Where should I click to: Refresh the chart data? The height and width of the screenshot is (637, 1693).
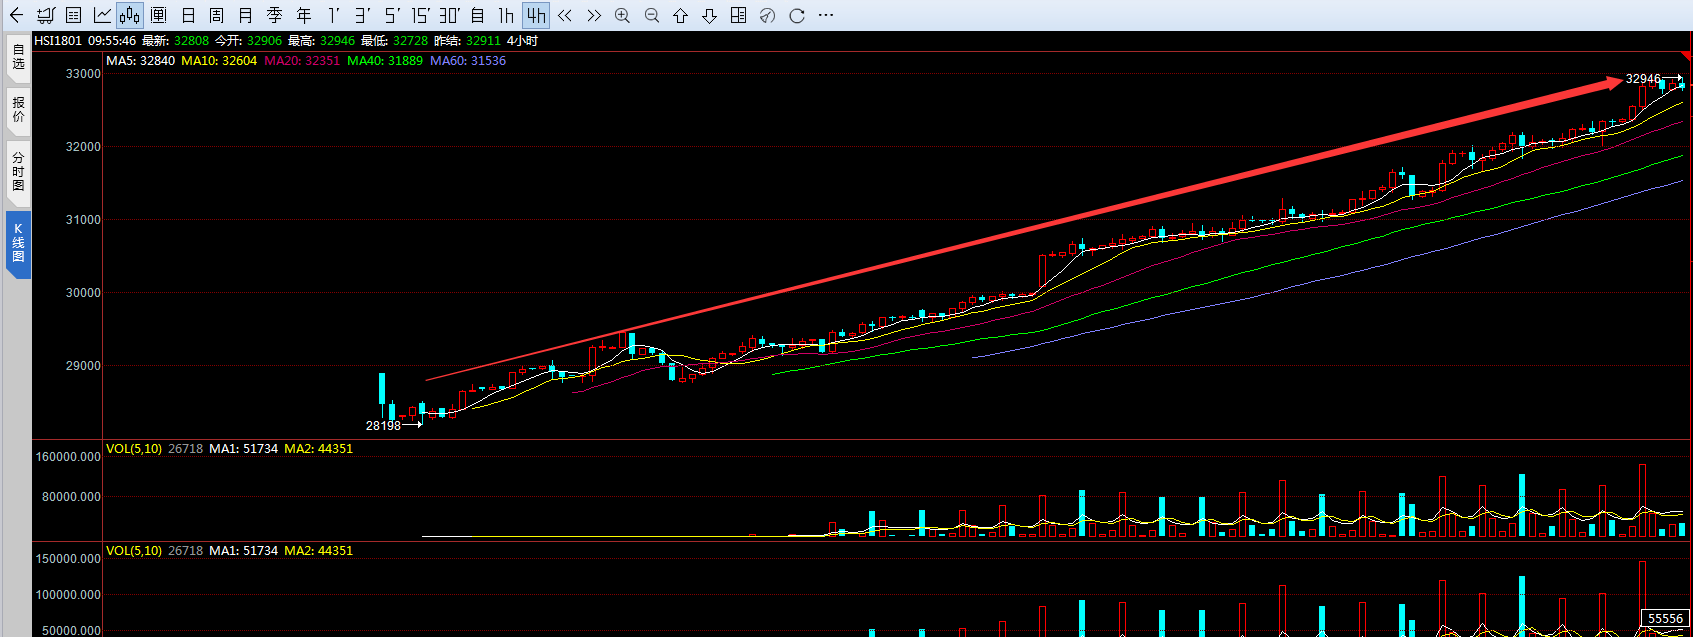point(797,15)
